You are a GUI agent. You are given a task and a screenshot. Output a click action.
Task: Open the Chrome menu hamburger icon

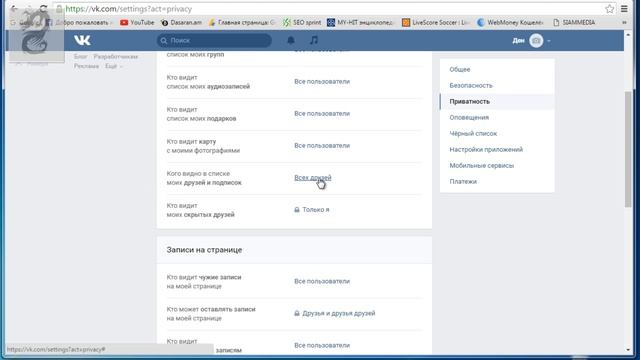(x=624, y=9)
